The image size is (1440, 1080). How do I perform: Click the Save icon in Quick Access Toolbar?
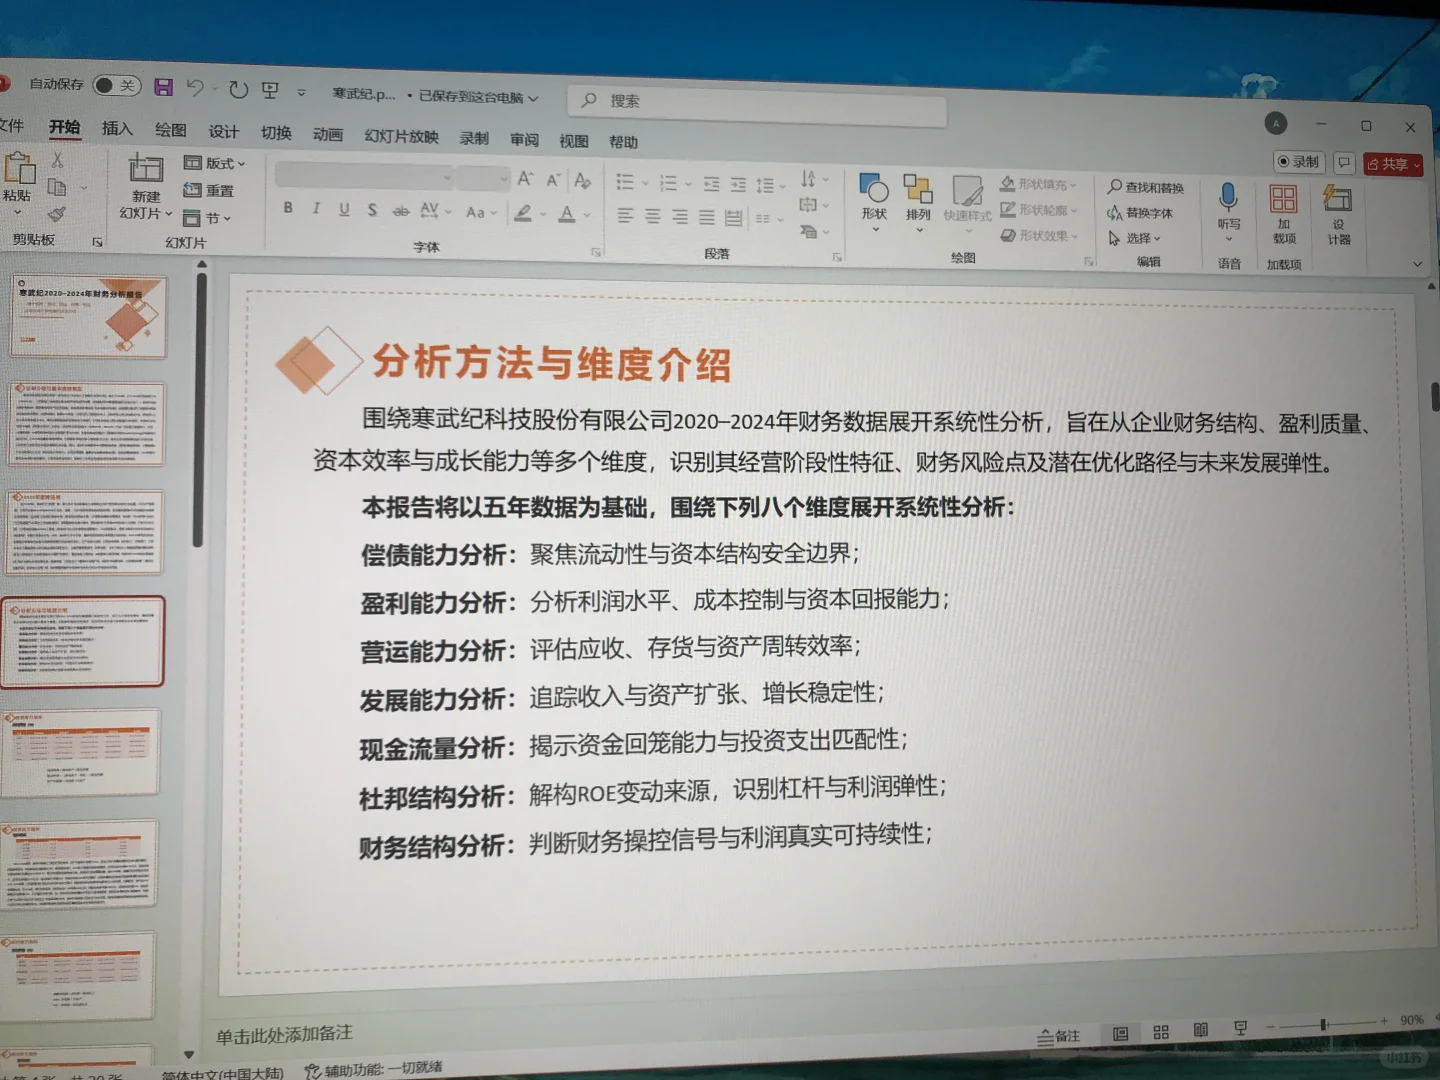(163, 88)
